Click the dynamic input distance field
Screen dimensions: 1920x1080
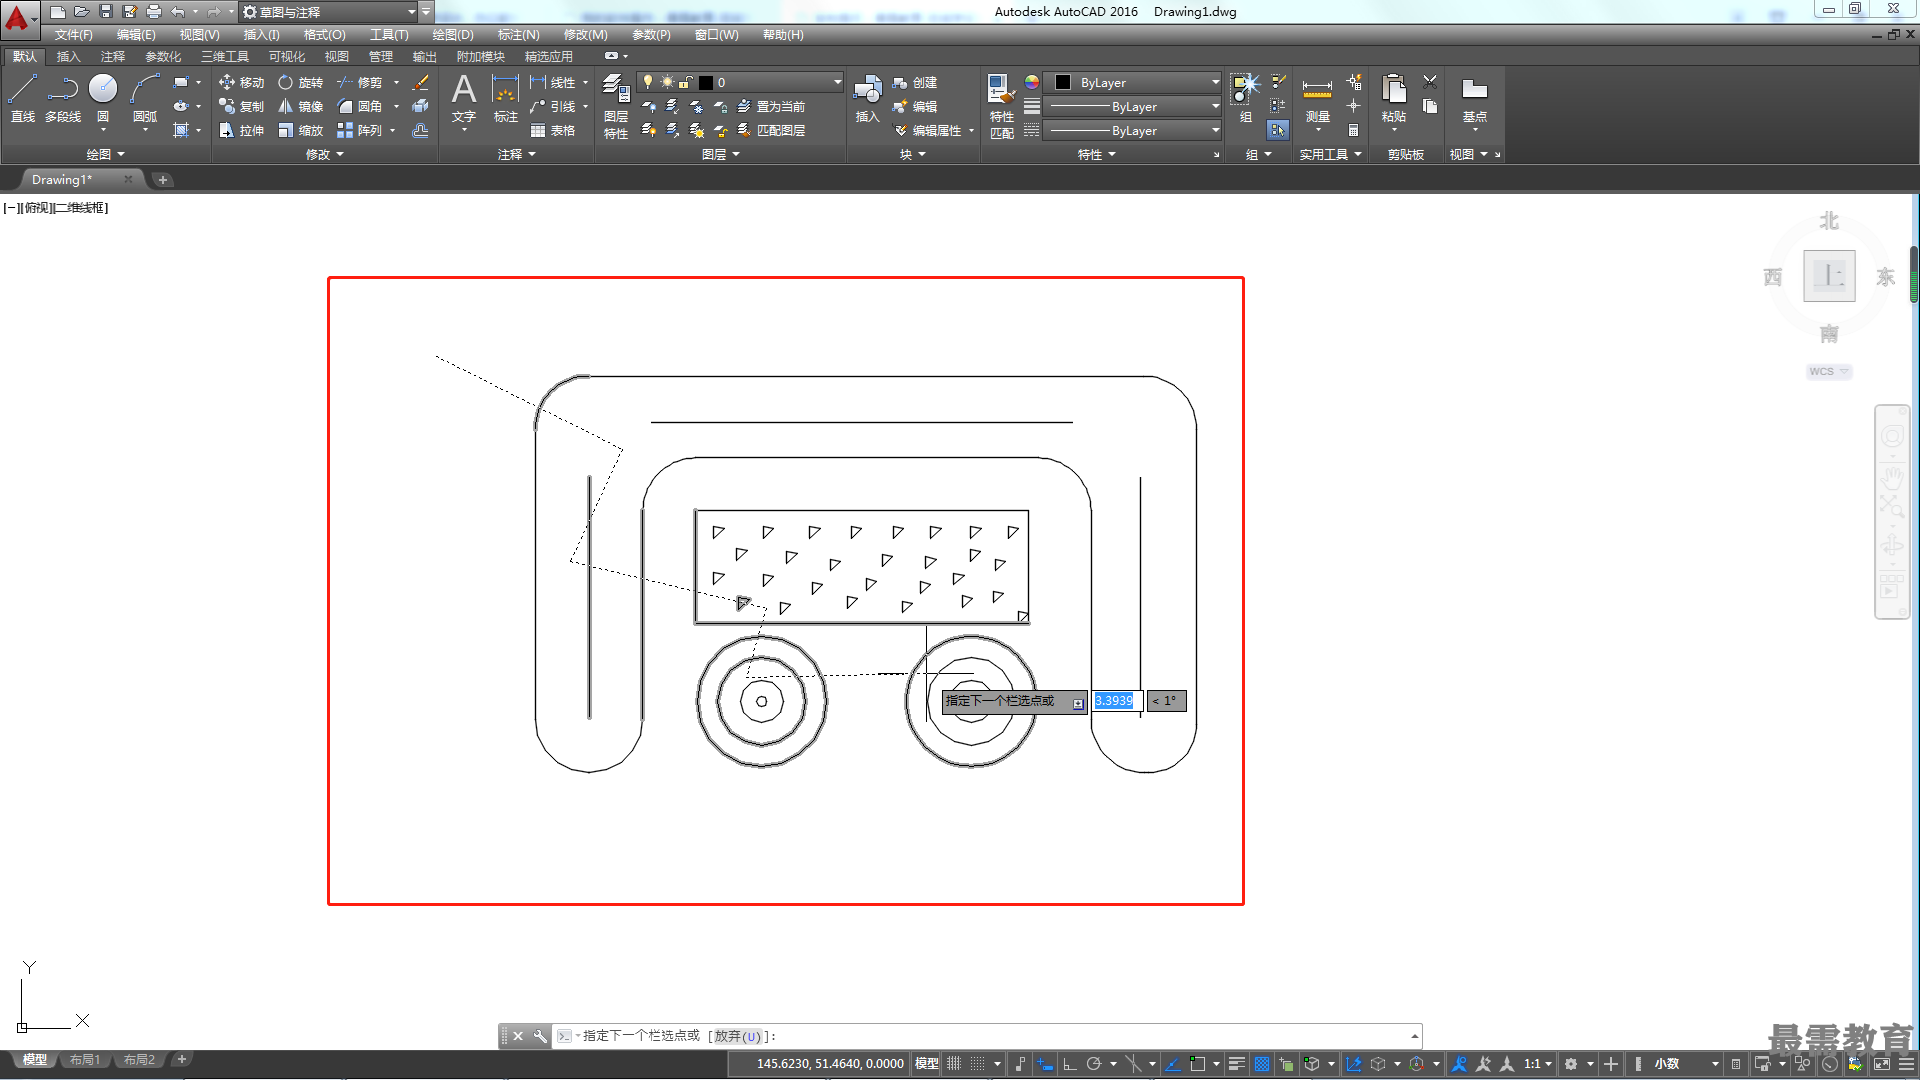click(1117, 701)
